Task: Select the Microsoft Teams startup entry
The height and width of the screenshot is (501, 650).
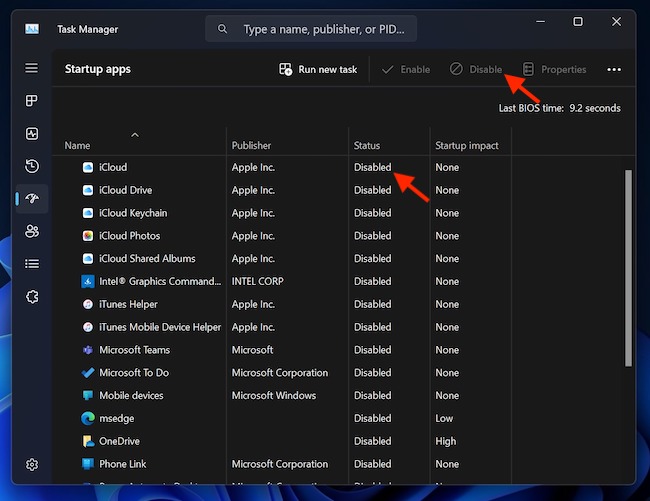Action: coord(134,350)
